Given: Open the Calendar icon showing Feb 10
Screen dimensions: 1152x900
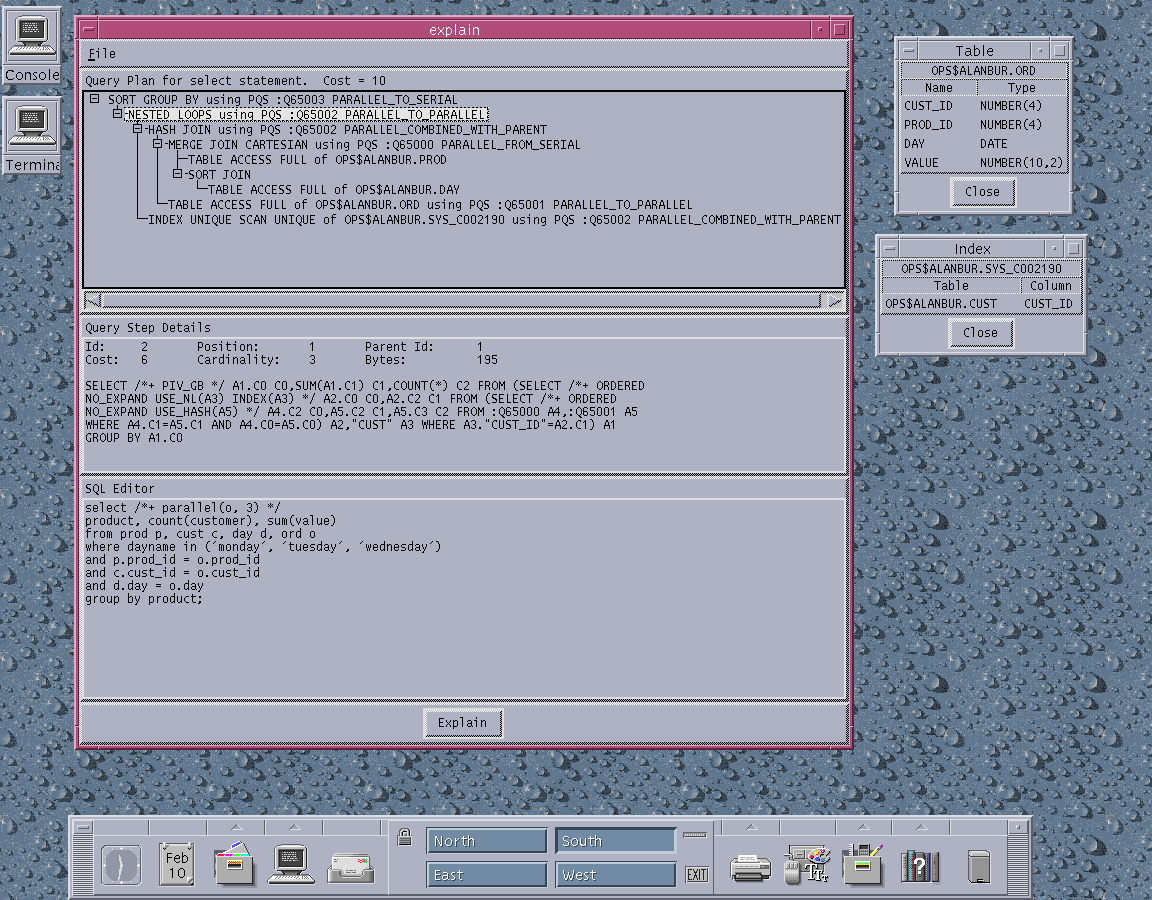Looking at the screenshot, I should [177, 863].
